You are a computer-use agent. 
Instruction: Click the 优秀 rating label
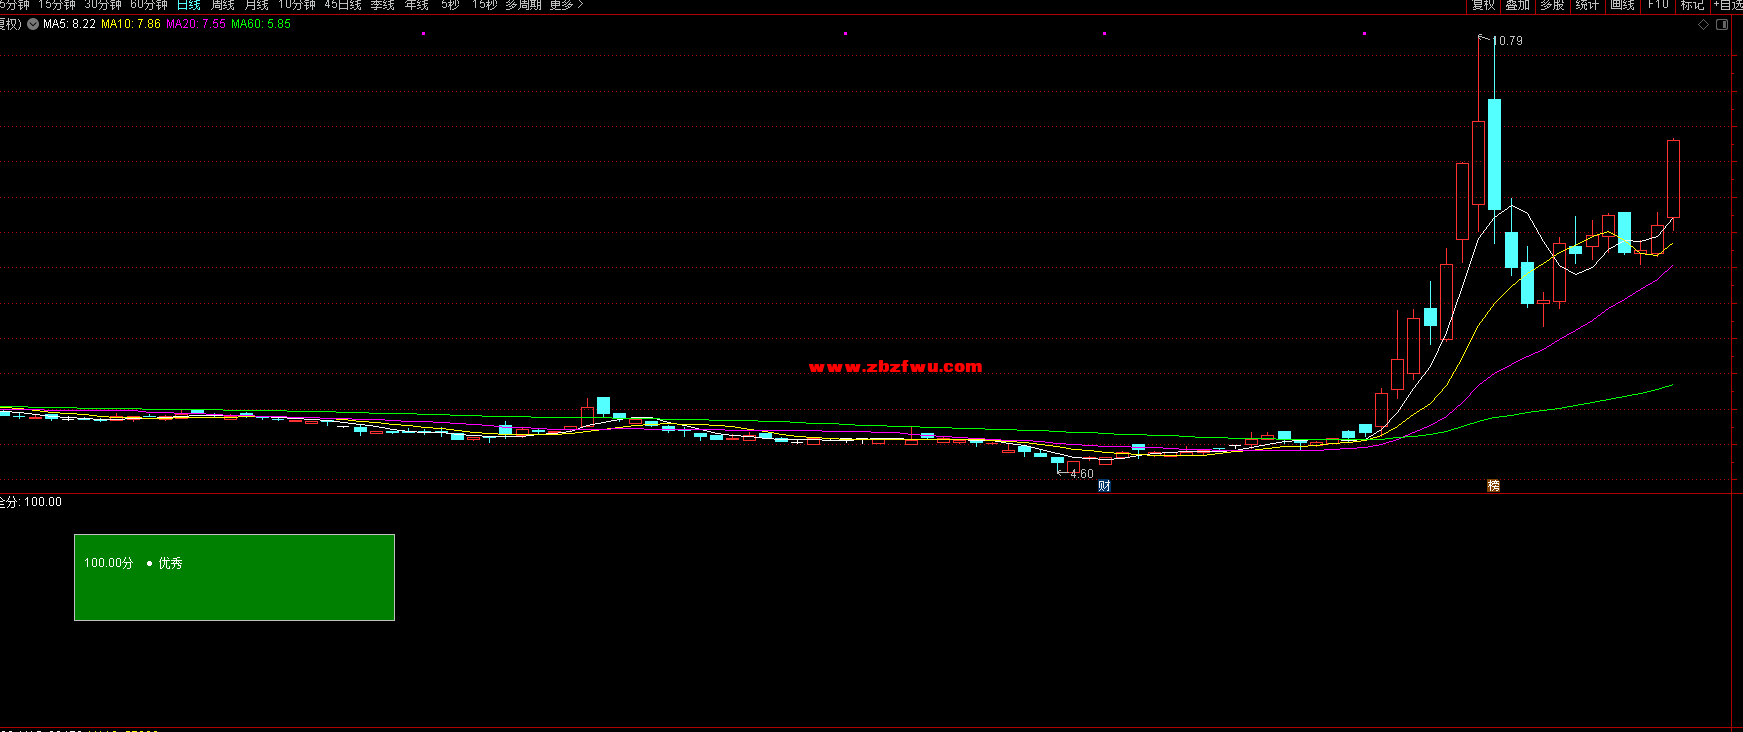(x=171, y=563)
